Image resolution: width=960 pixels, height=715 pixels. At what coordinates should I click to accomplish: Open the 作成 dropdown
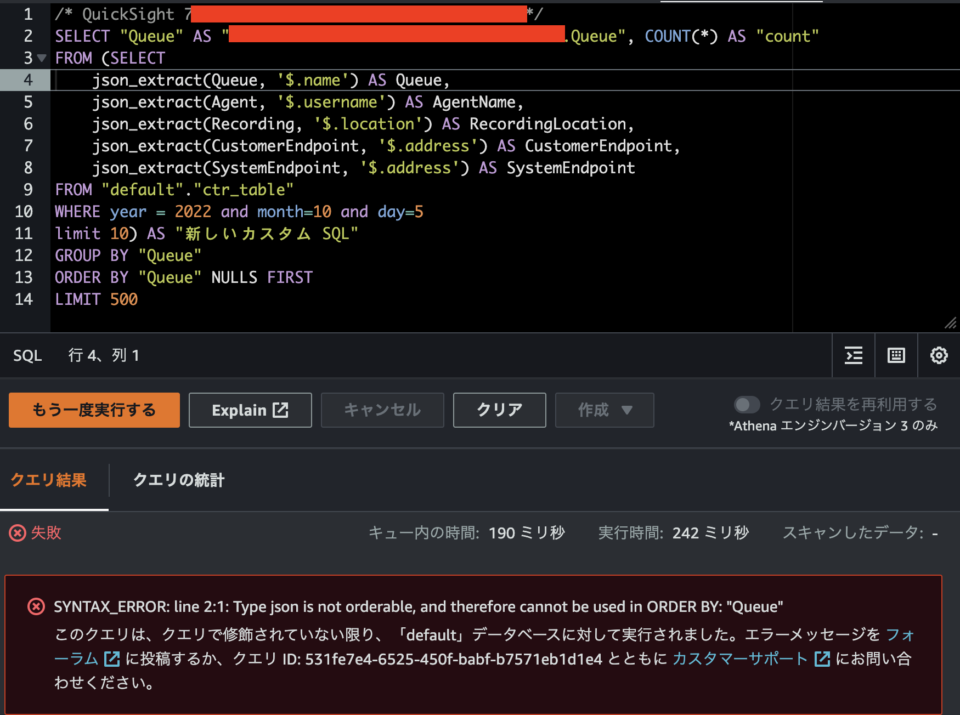point(604,409)
